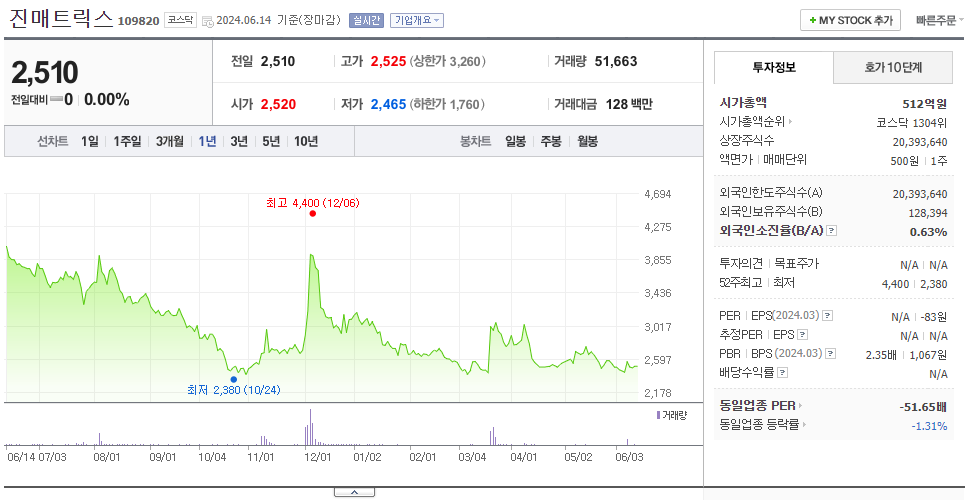The width and height of the screenshot is (968, 500).
Task: Open the 빠른주문 dropdown
Action: [x=940, y=20]
